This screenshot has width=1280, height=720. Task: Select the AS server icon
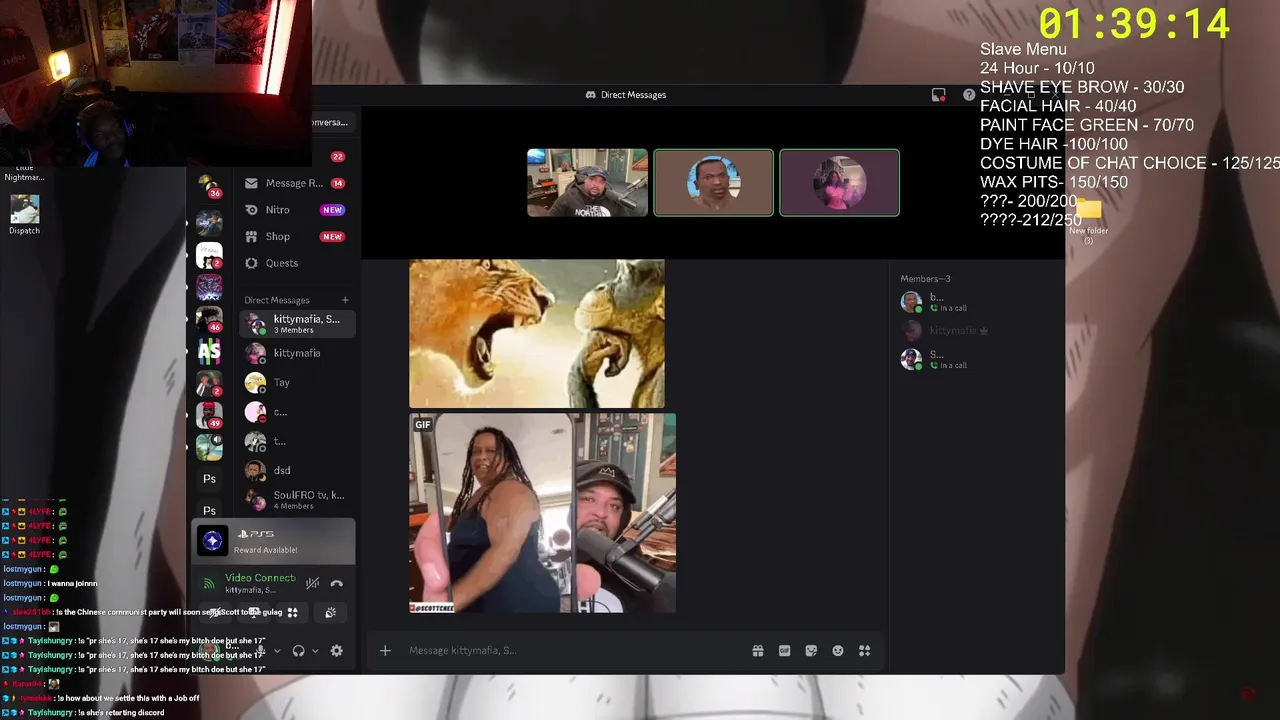[x=209, y=351]
